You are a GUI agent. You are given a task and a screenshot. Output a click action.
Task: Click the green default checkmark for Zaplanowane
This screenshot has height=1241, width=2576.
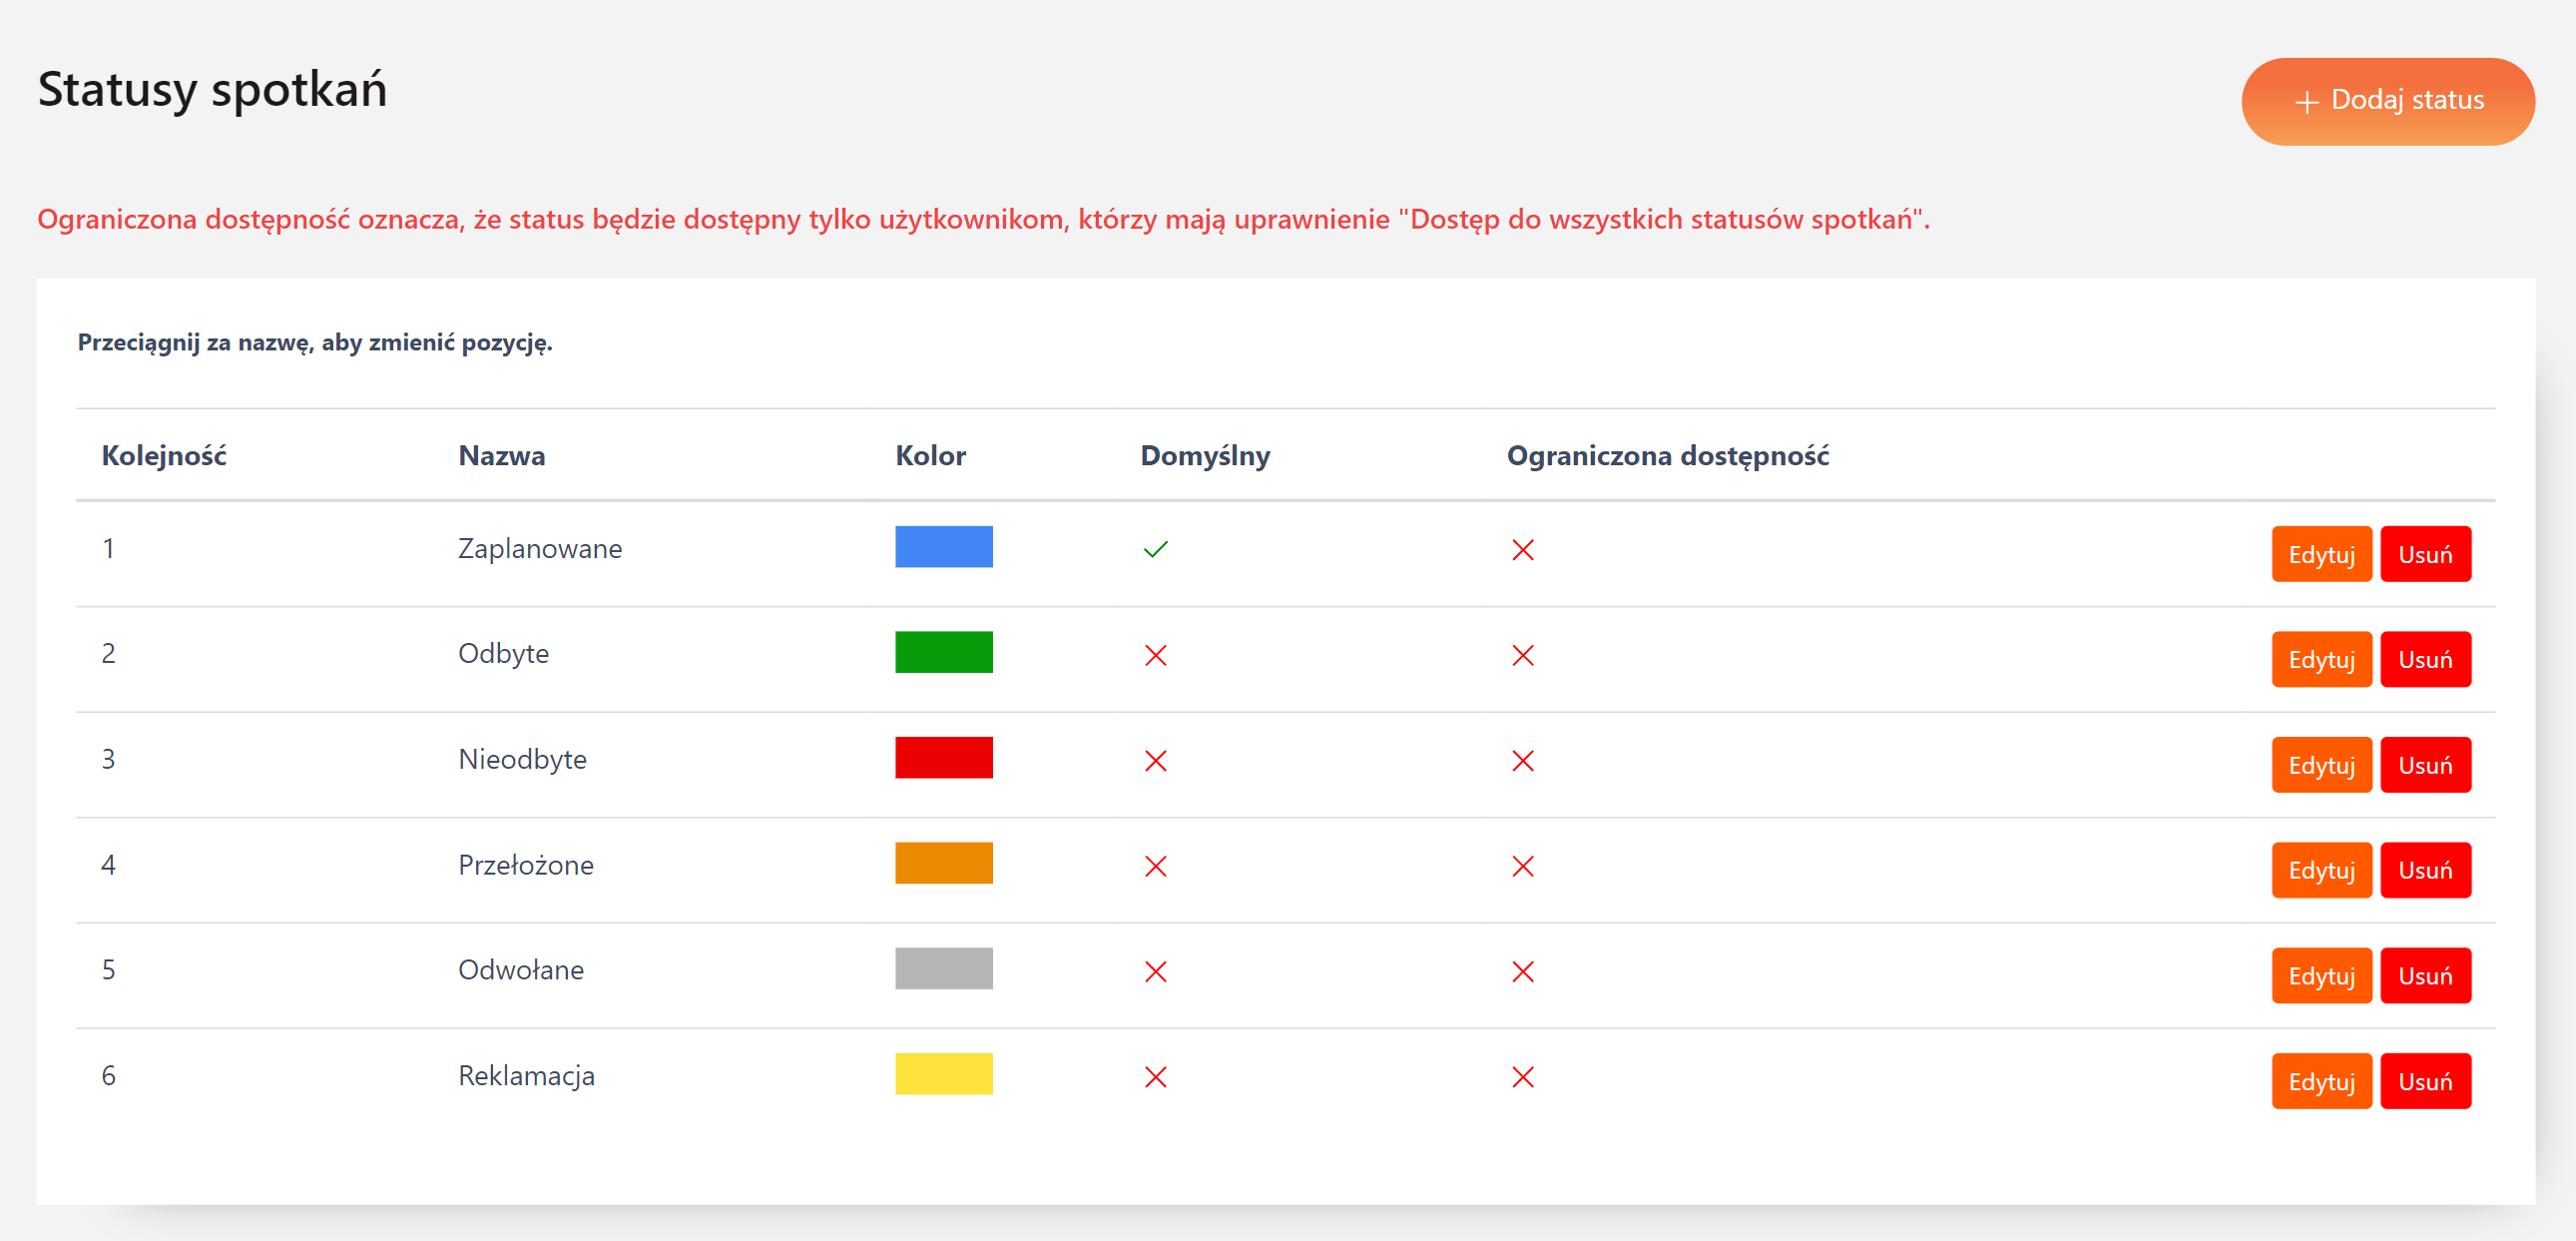point(1155,550)
